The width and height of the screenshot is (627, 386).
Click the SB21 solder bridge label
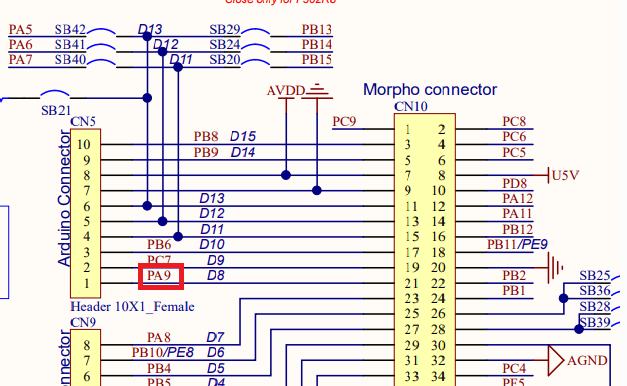[x=56, y=110]
